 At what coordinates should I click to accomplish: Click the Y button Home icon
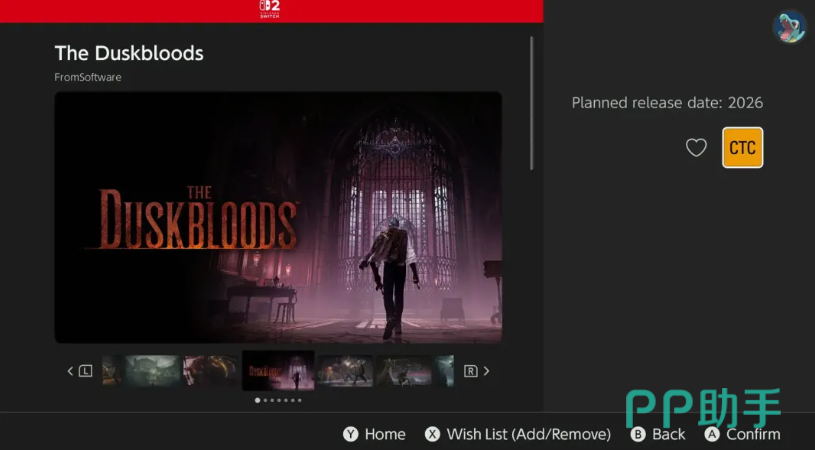pos(351,434)
